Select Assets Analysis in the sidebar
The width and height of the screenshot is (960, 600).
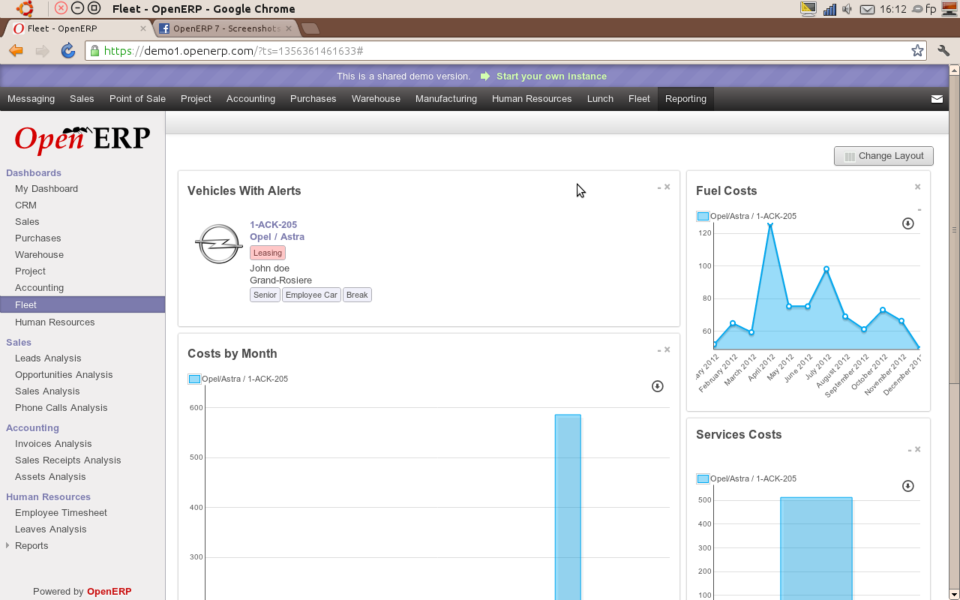coord(50,477)
